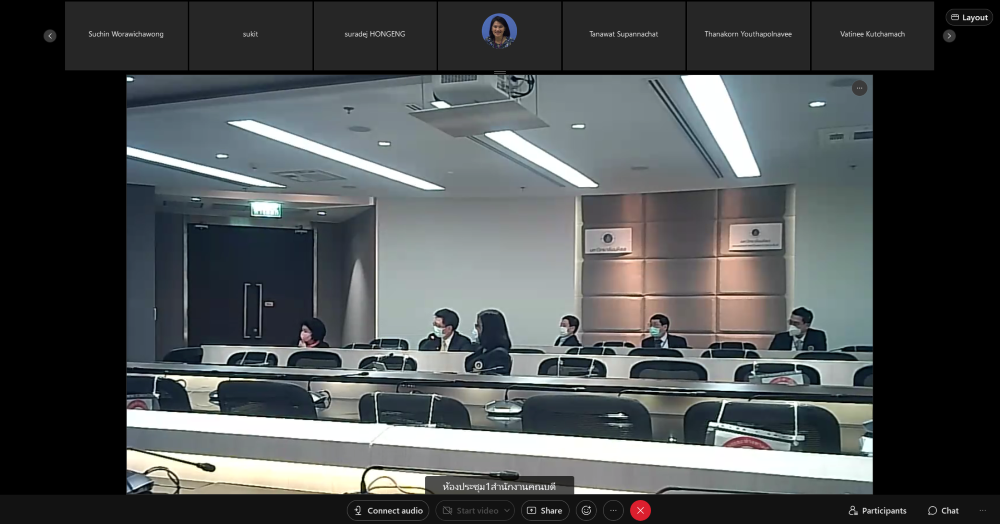Viewport: 1000px width, 524px height.
Task: Open the Participants panel
Action: (877, 510)
